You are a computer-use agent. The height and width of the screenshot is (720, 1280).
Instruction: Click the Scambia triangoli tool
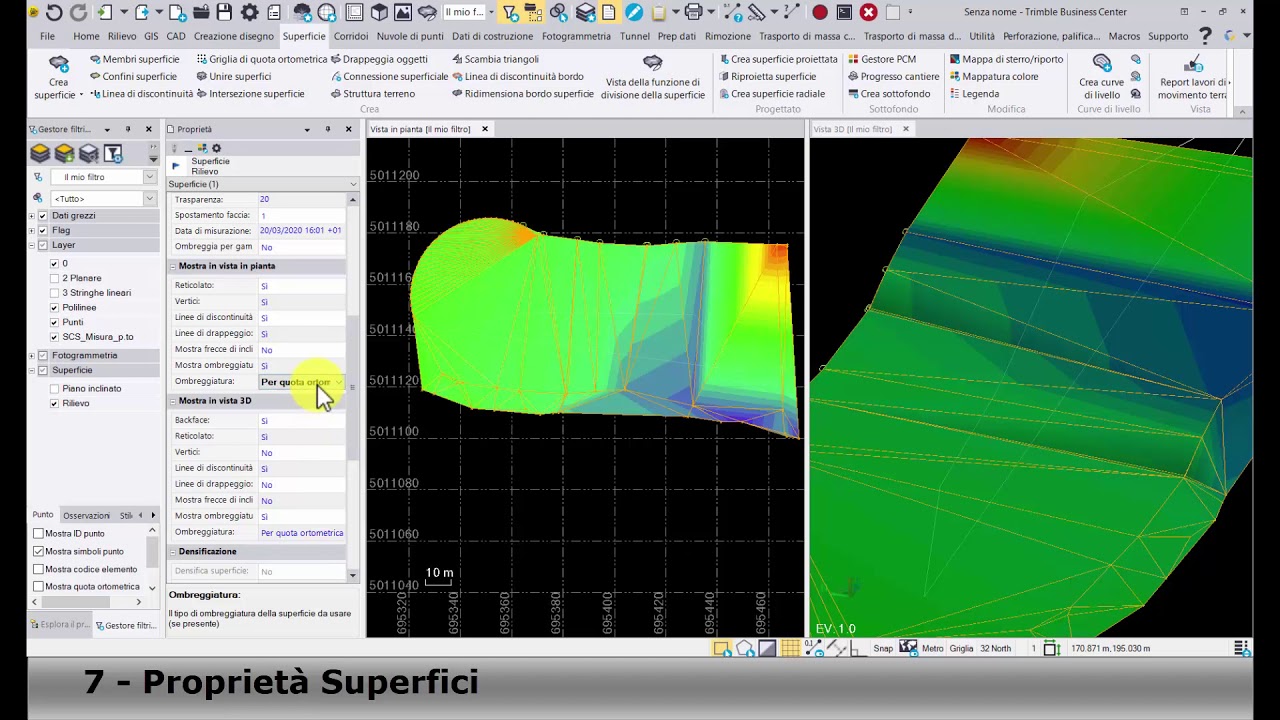pos(495,59)
